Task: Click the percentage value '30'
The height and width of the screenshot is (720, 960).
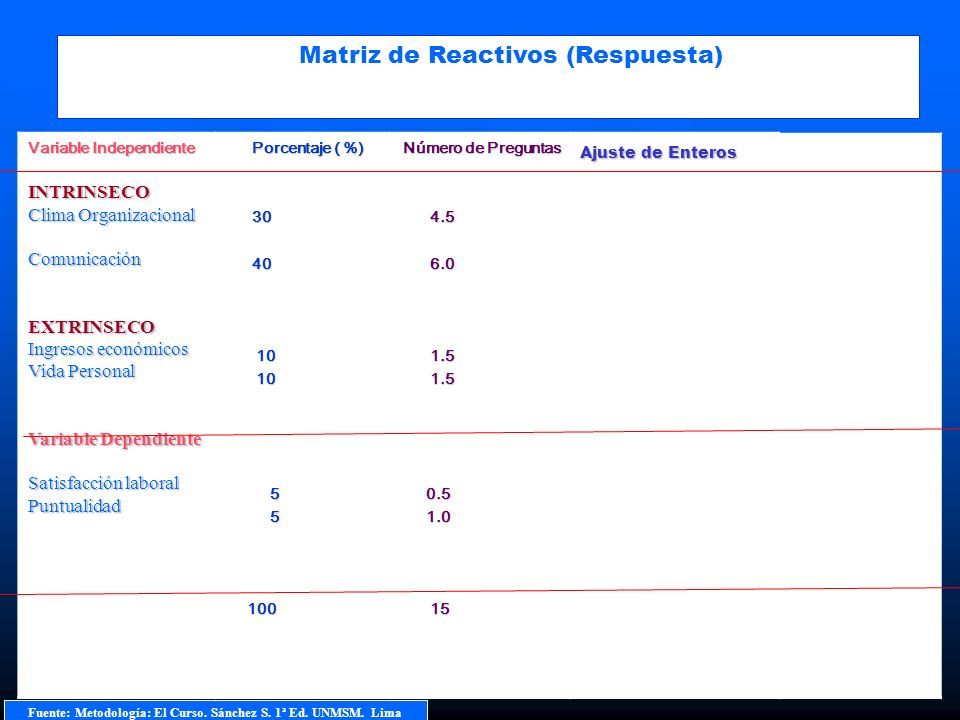Action: [262, 217]
